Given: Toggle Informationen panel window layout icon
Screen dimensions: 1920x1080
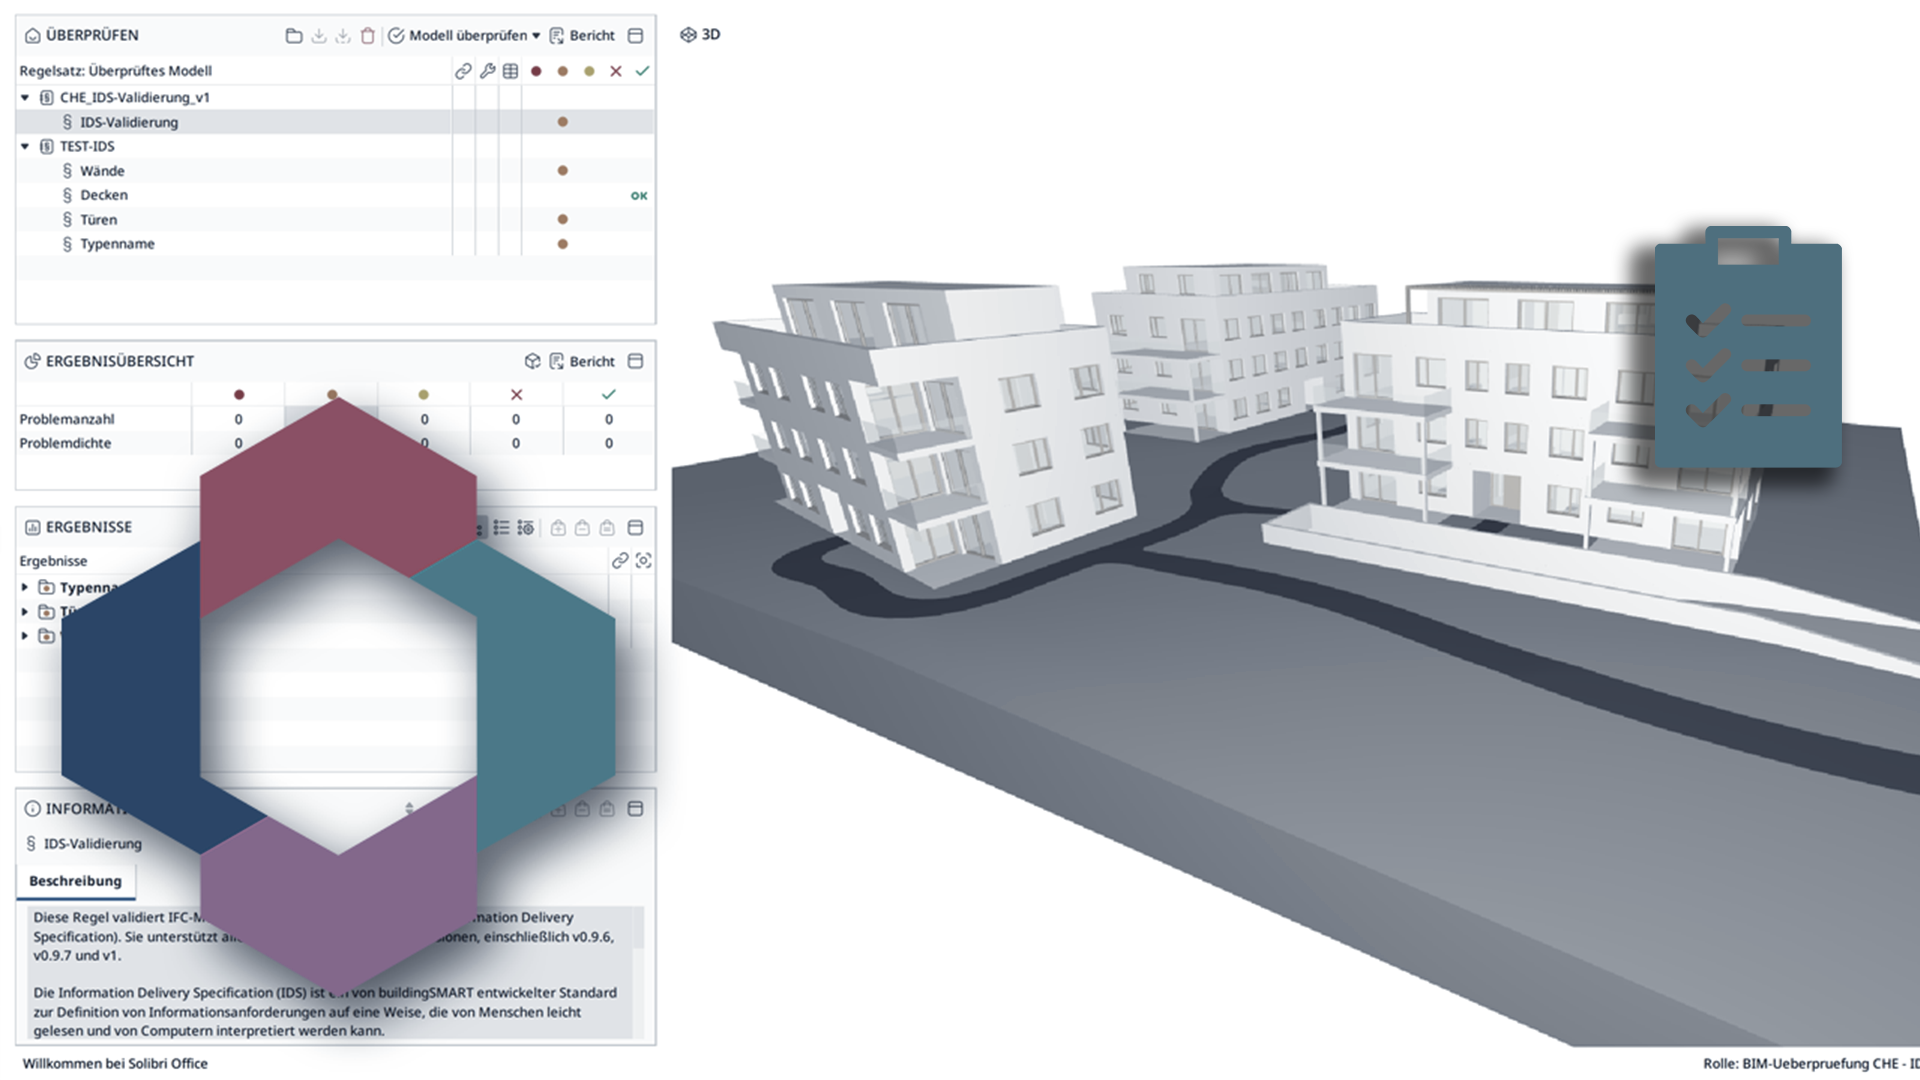Looking at the screenshot, I should tap(635, 809).
